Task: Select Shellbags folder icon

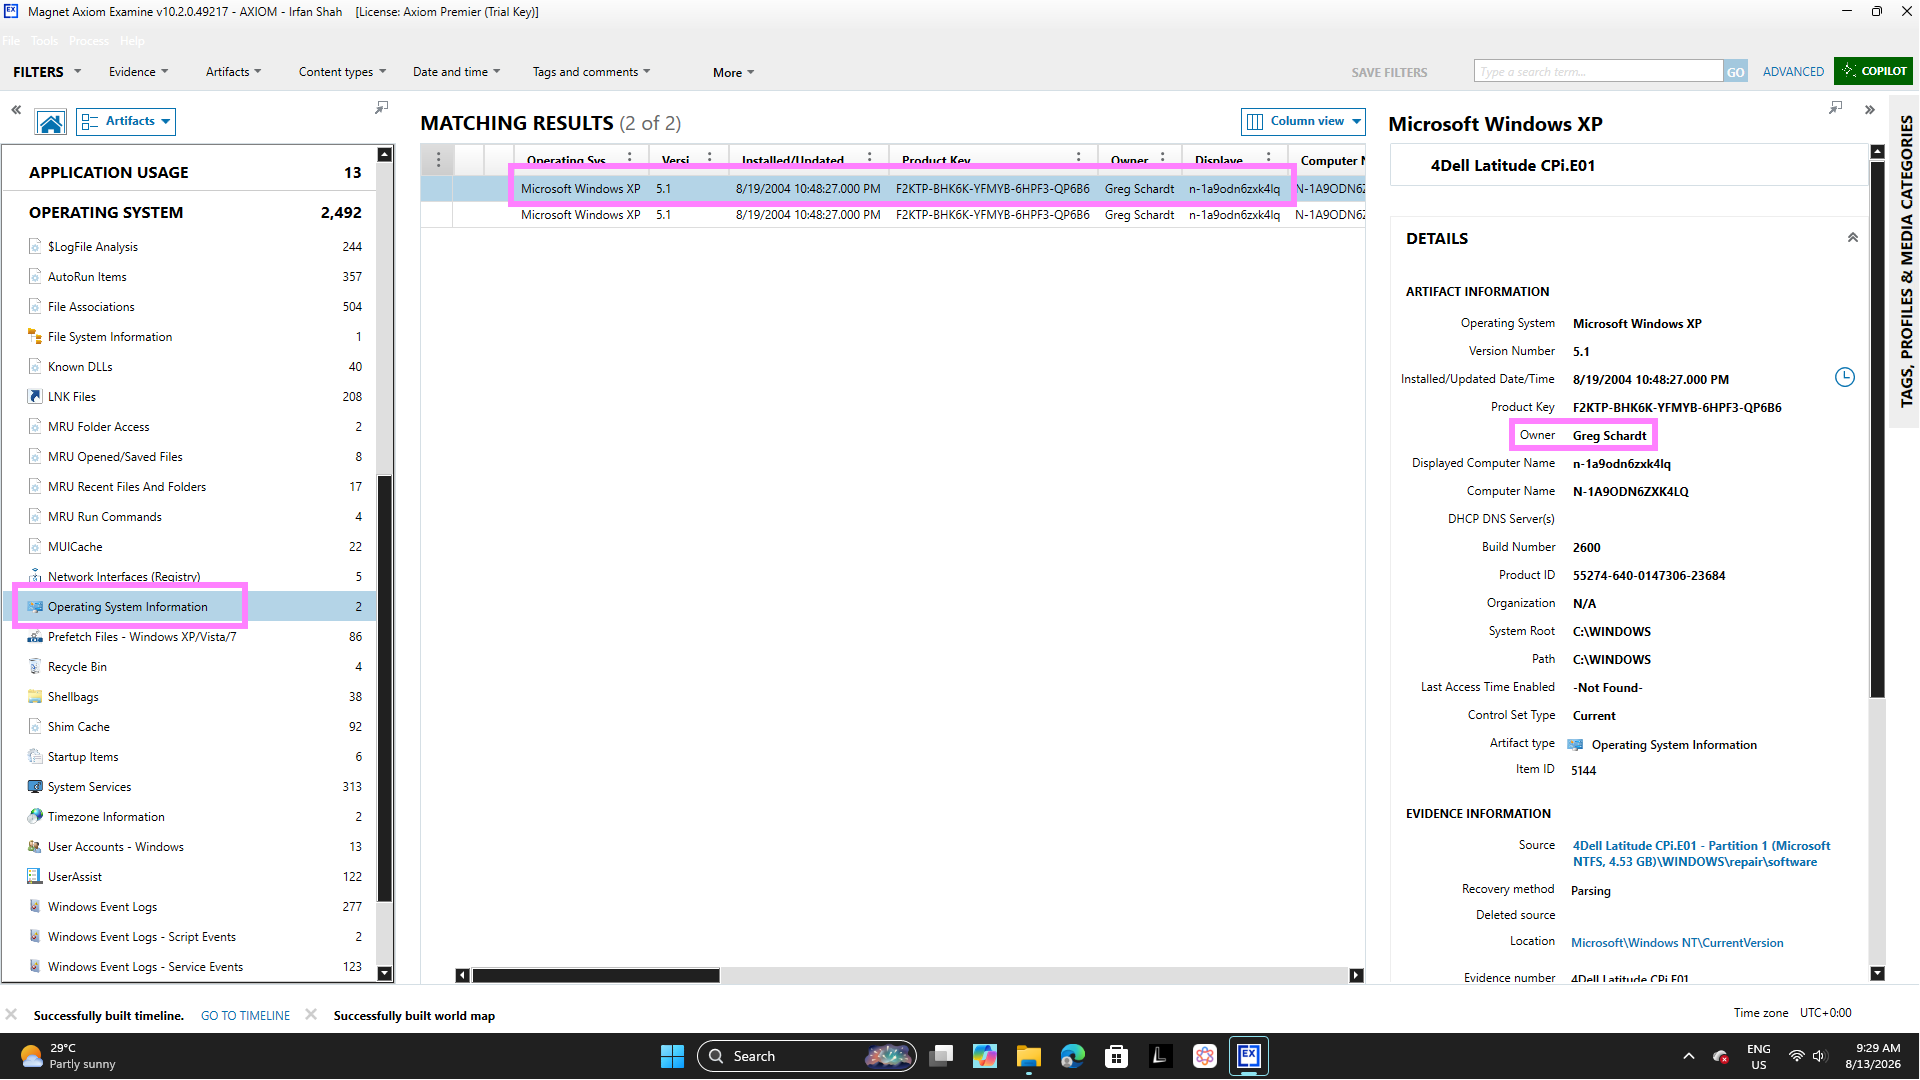Action: point(35,696)
